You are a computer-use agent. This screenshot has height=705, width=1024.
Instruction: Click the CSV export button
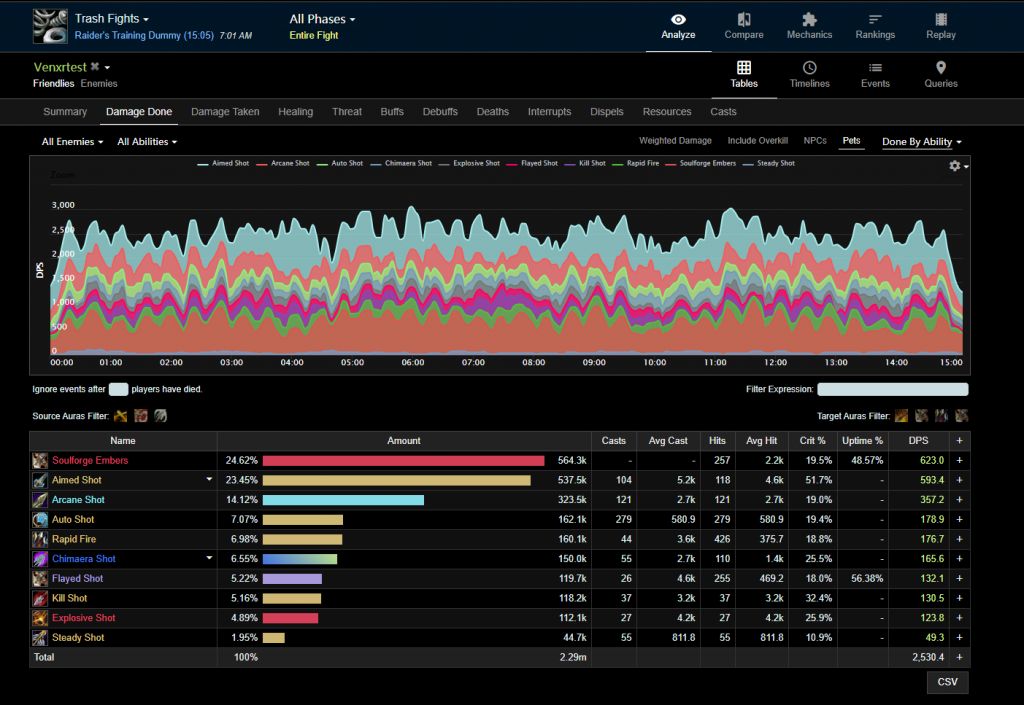click(x=948, y=682)
